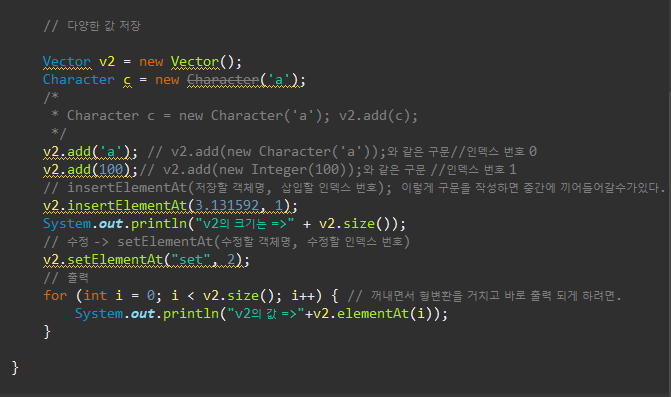Click the statement "v2.add(100);"
The height and width of the screenshot is (397, 671).
tap(90, 170)
